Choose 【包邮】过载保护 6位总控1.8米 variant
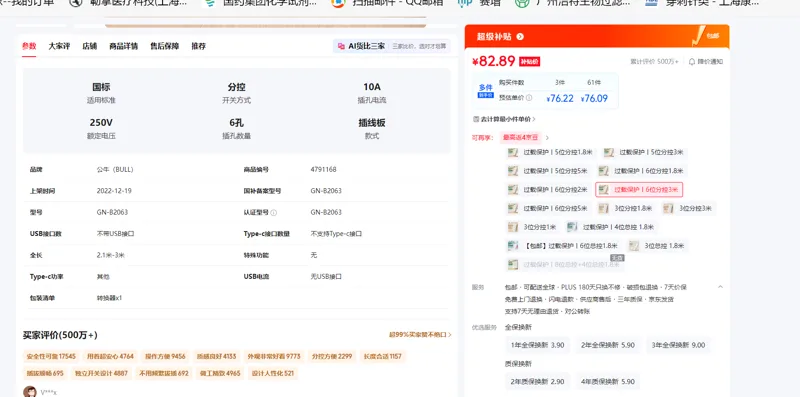This screenshot has height=397, width=800. [564, 246]
